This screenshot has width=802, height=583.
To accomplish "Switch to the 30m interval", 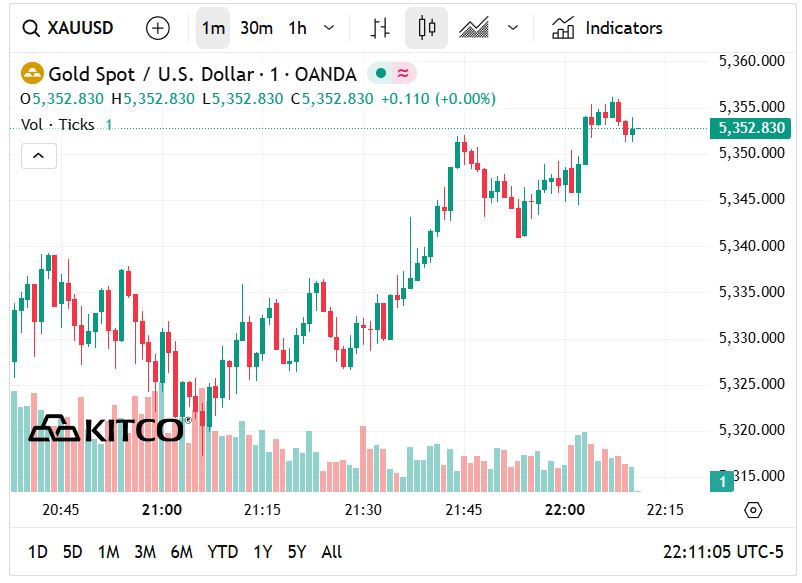I will click(256, 28).
